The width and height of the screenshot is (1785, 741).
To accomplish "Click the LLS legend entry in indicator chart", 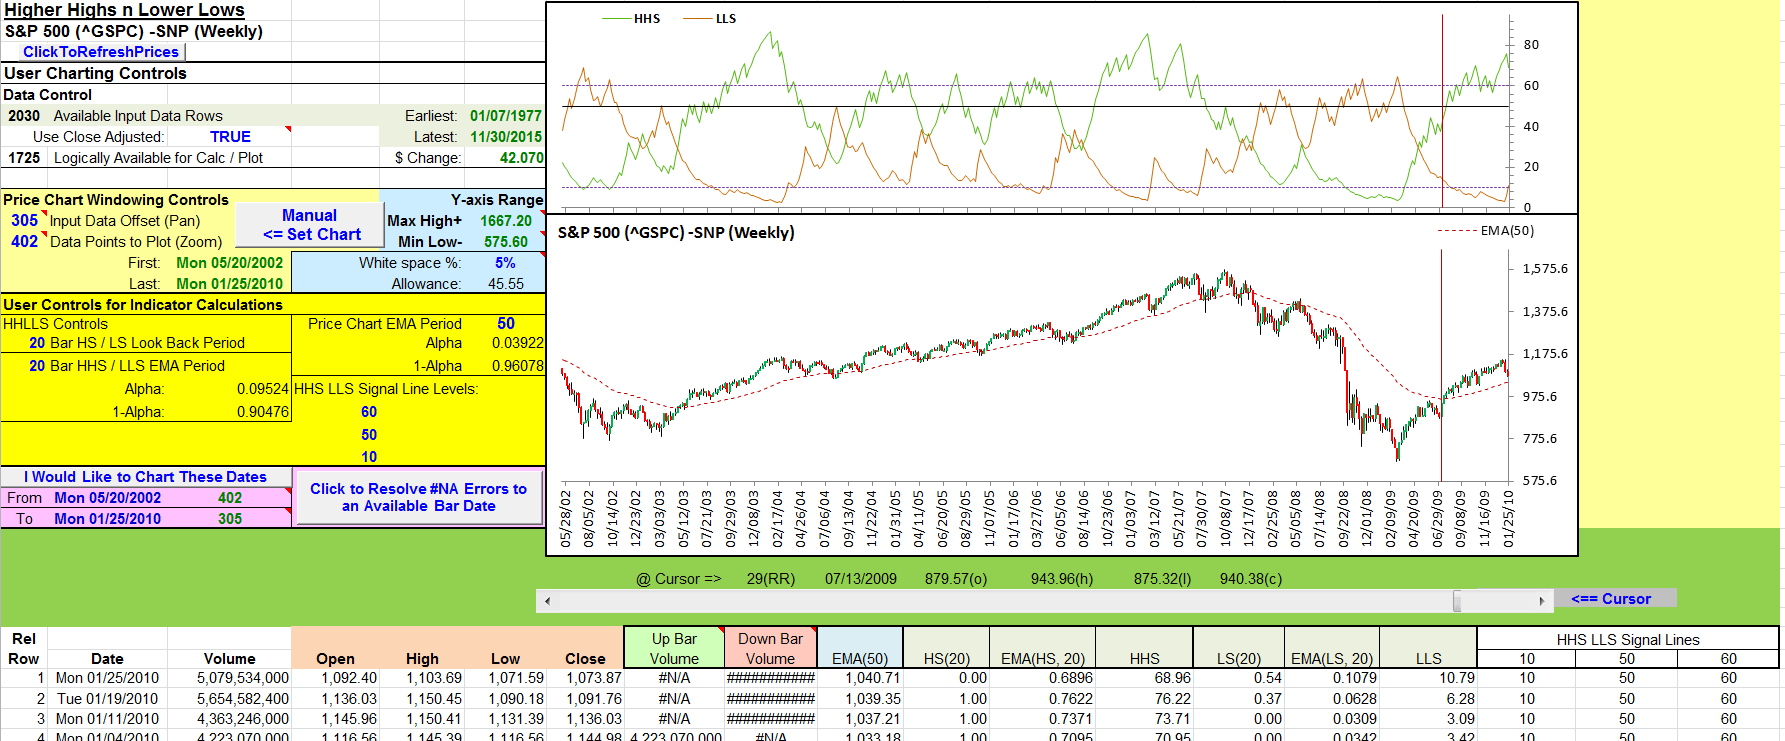I will tap(710, 19).
